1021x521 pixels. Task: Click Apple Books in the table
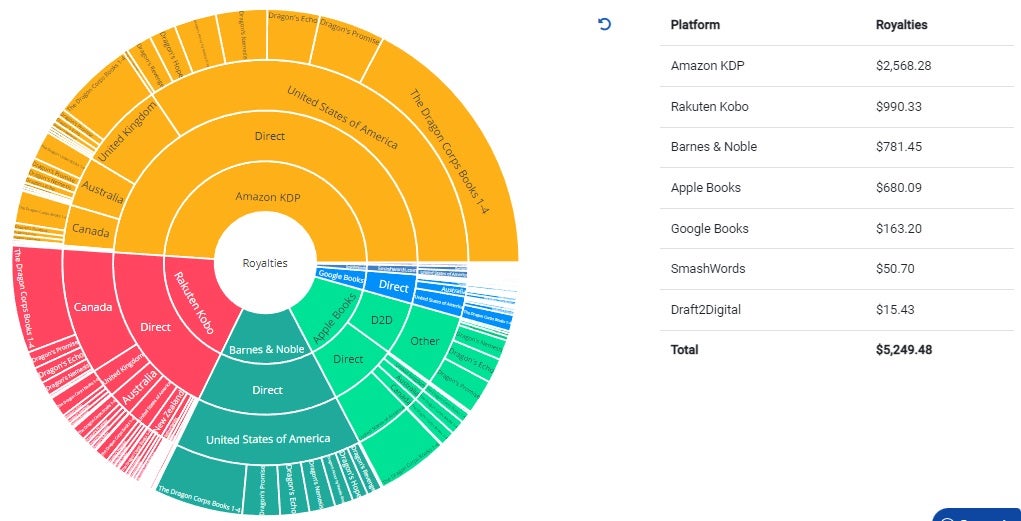coord(706,188)
